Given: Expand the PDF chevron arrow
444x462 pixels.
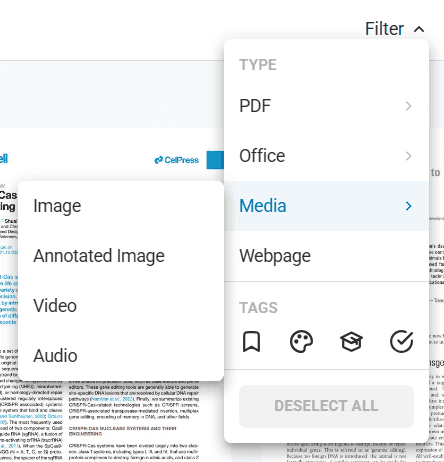Looking at the screenshot, I should pyautogui.click(x=408, y=106).
